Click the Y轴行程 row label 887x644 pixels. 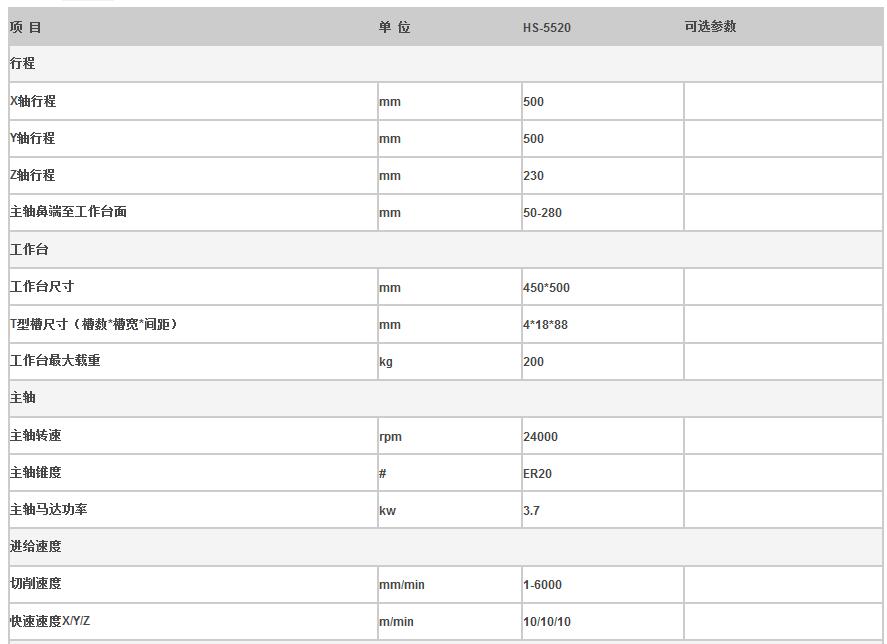coord(33,138)
